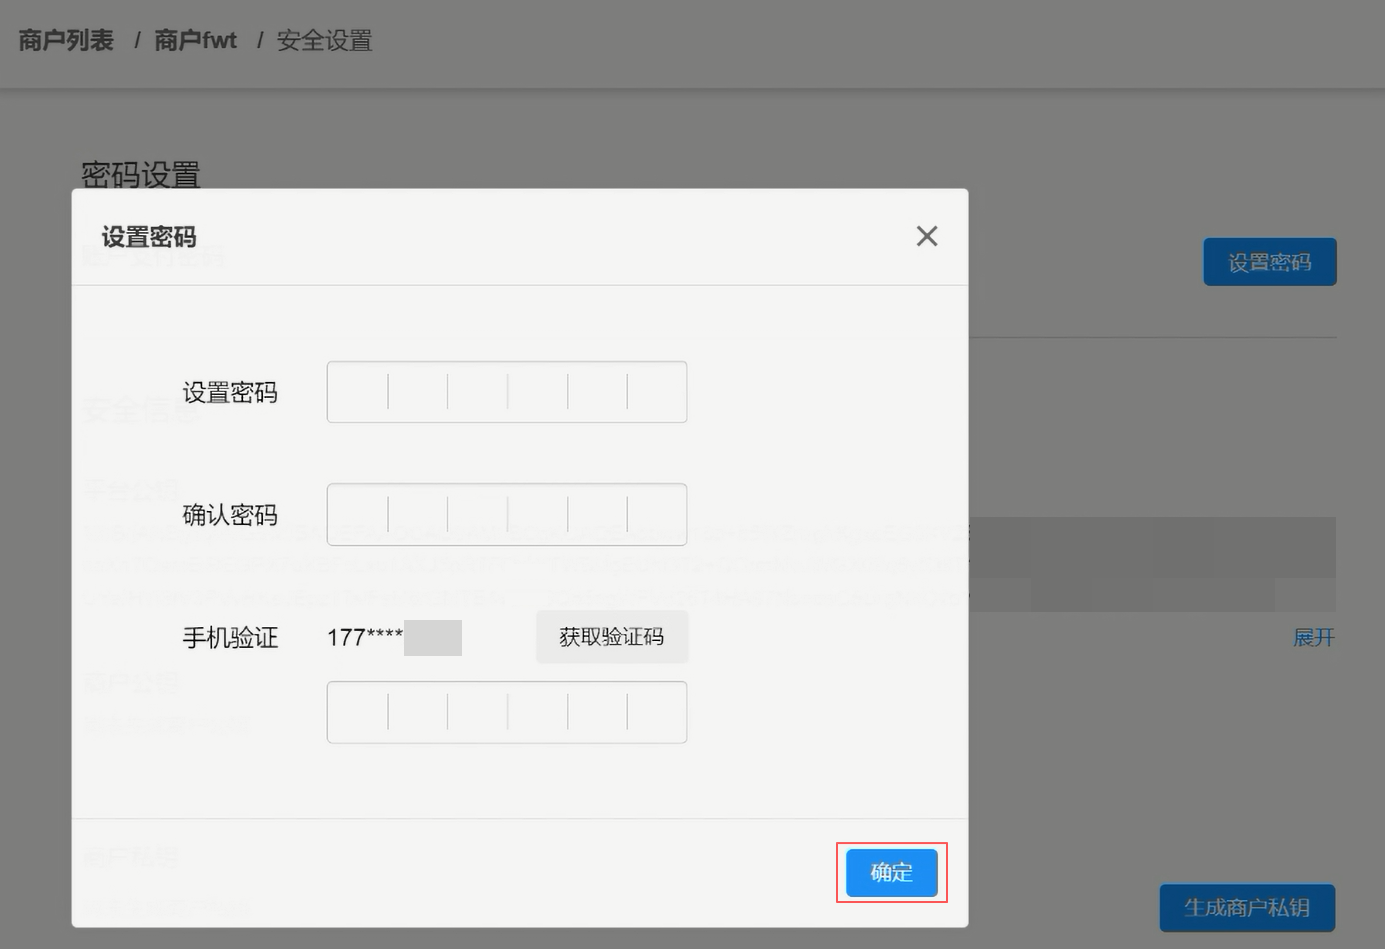Click the 密码设置 section heading
1385x949 pixels.
coord(140,175)
